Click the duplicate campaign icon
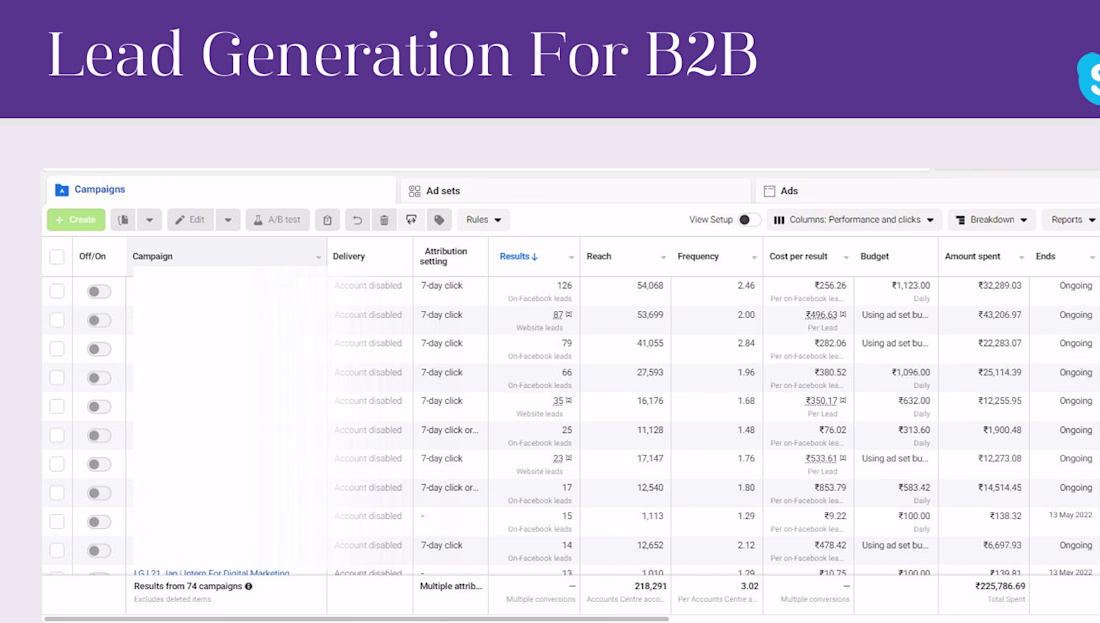The height and width of the screenshot is (623, 1100). point(123,220)
